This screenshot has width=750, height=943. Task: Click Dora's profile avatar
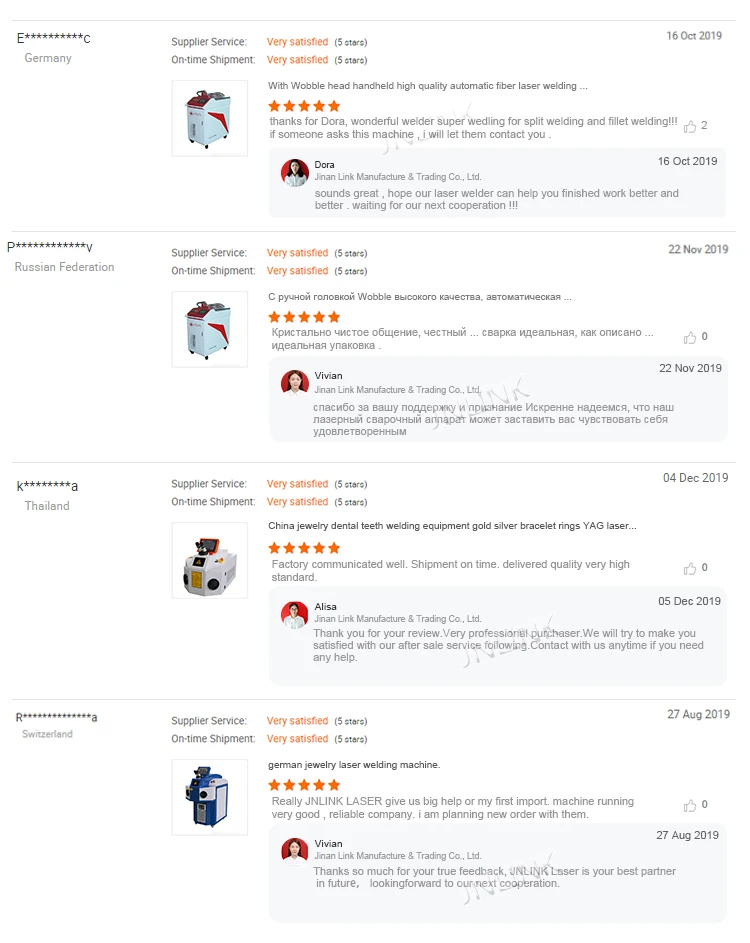pos(295,172)
